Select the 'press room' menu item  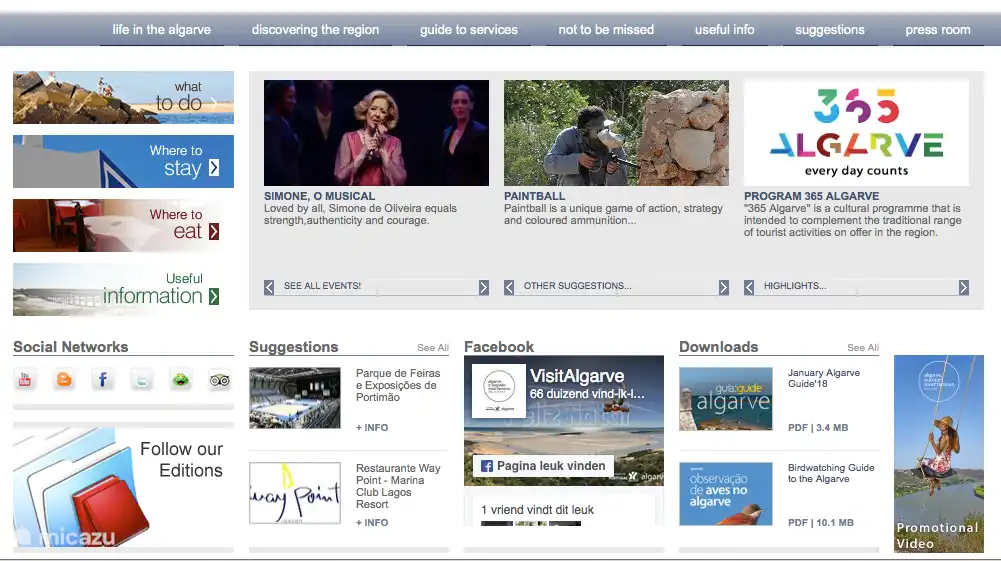[x=937, y=30]
